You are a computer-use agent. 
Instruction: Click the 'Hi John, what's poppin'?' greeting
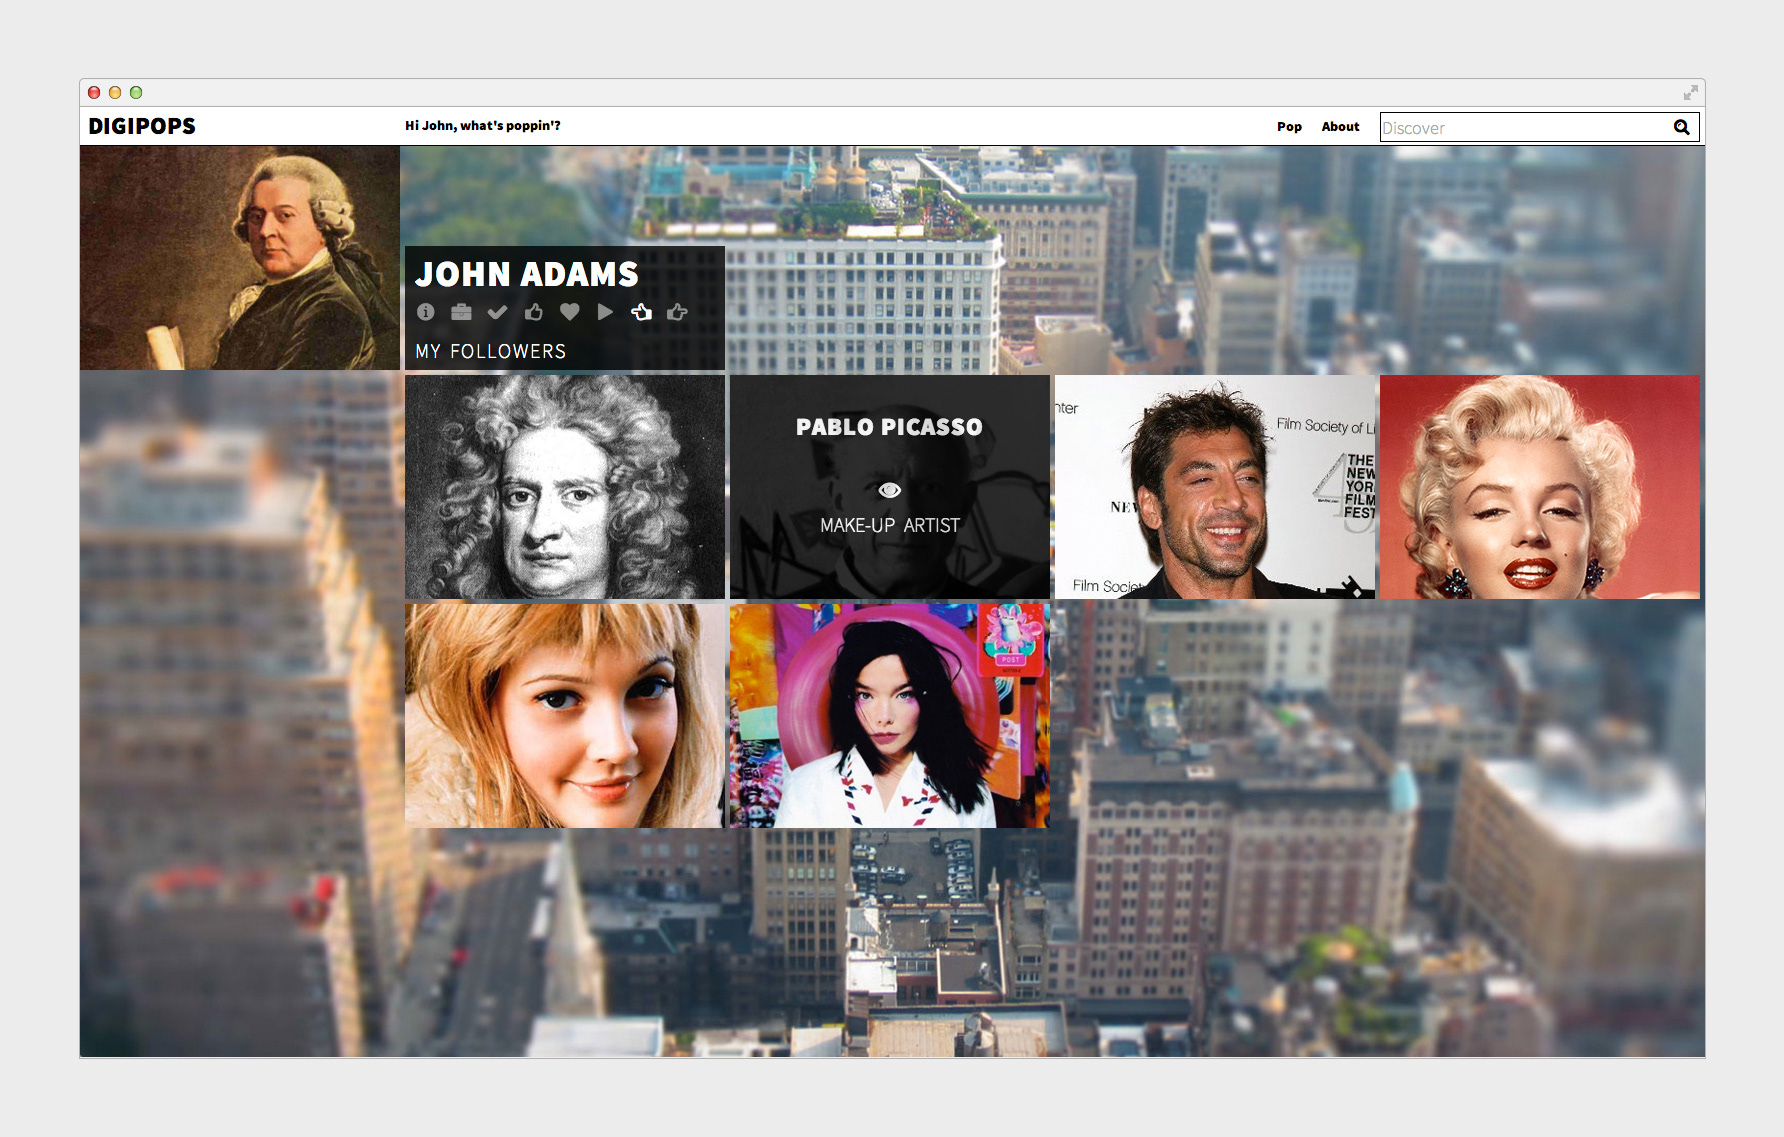(x=483, y=126)
